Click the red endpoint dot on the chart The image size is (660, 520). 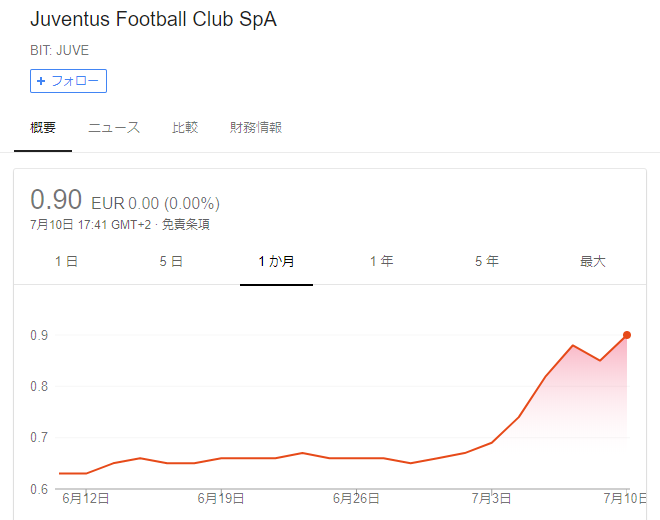coord(627,335)
